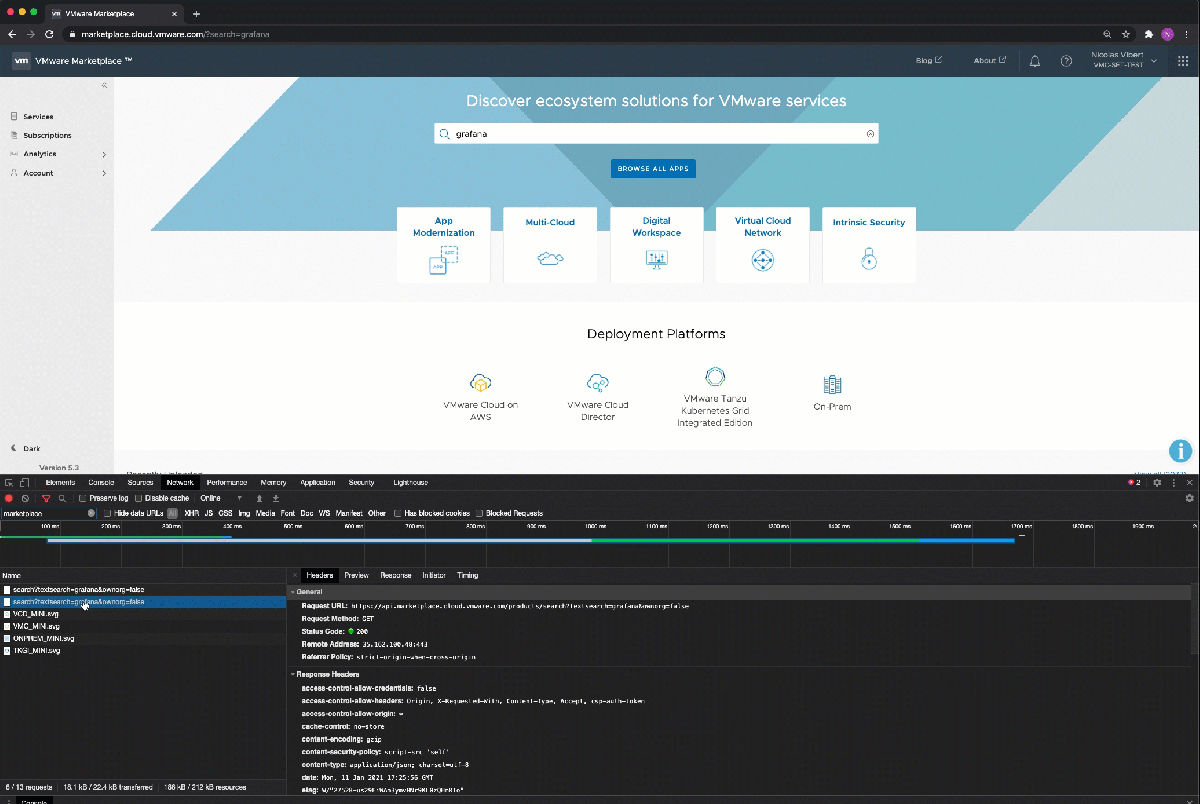1200x804 pixels.
Task: Choose VMware Tanzu Kubernetes Grid platform icon
Action: (x=715, y=376)
